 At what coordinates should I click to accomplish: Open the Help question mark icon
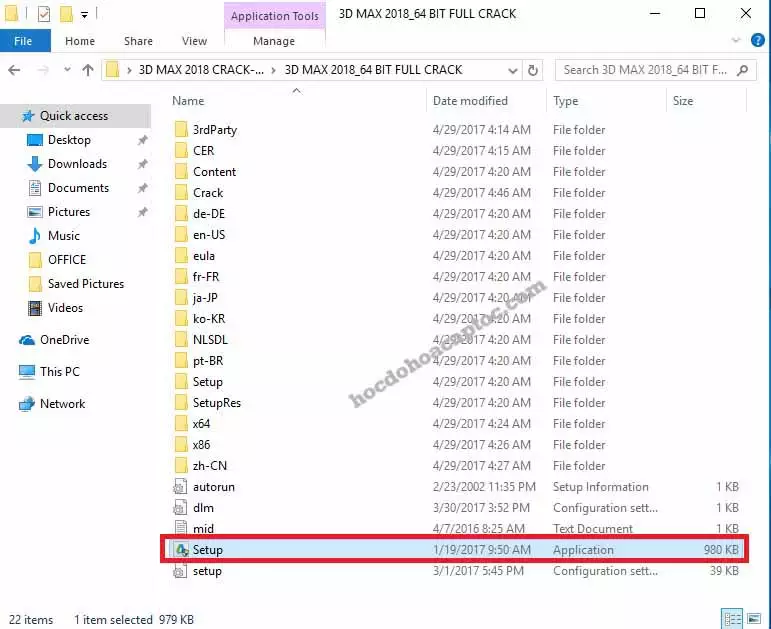coord(758,40)
